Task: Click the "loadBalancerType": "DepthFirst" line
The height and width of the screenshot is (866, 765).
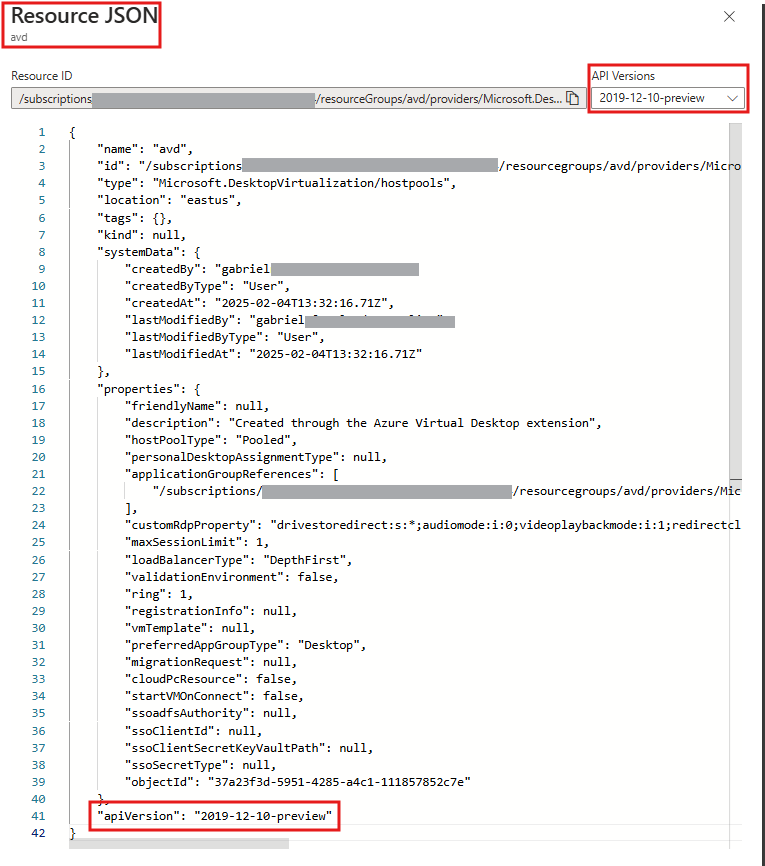Action: [239, 560]
